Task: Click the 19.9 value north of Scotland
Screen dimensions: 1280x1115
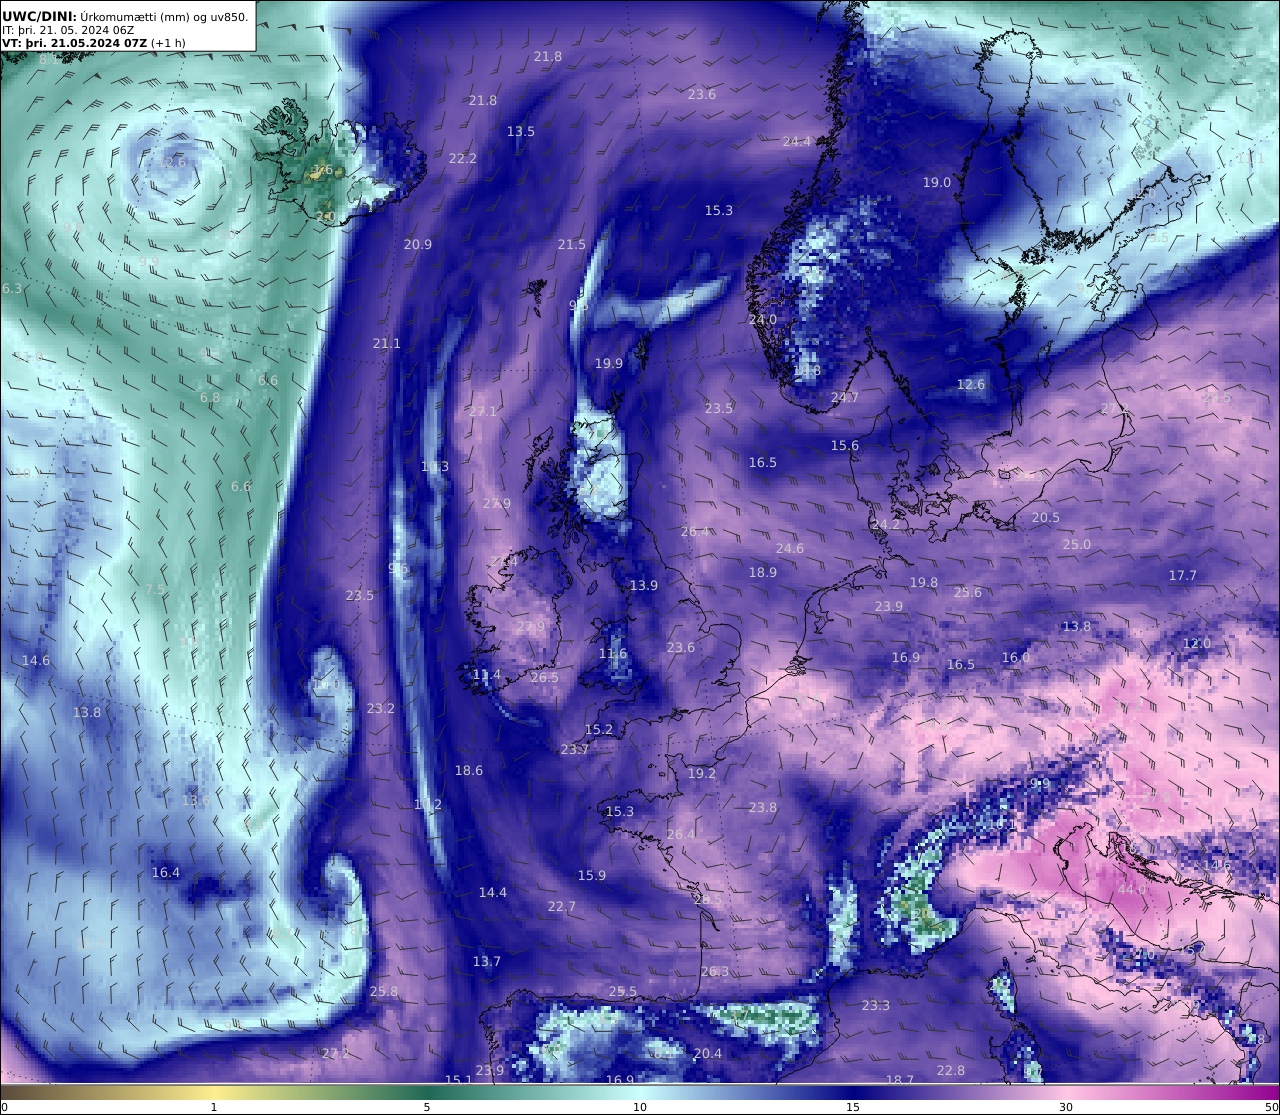Action: coord(609,364)
